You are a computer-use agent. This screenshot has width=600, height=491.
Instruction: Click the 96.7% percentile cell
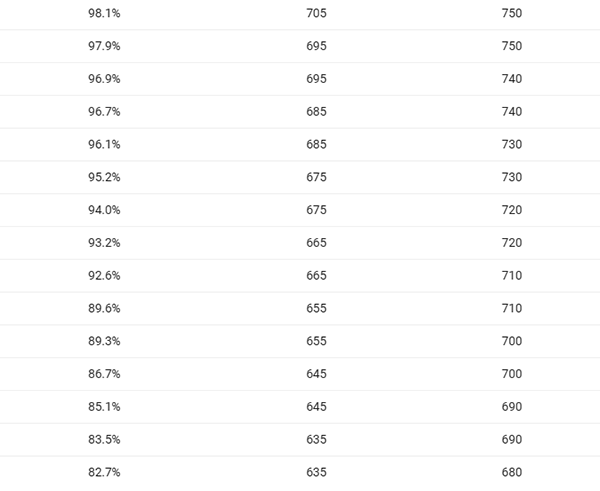(104, 112)
